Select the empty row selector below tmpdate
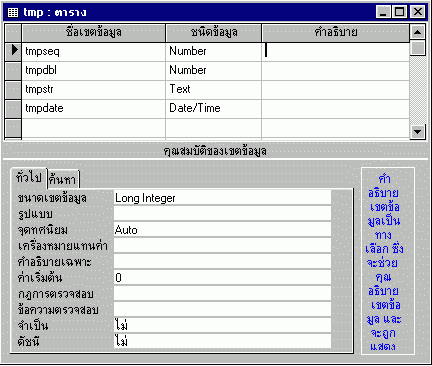This screenshot has height=366, width=432. coord(13,127)
